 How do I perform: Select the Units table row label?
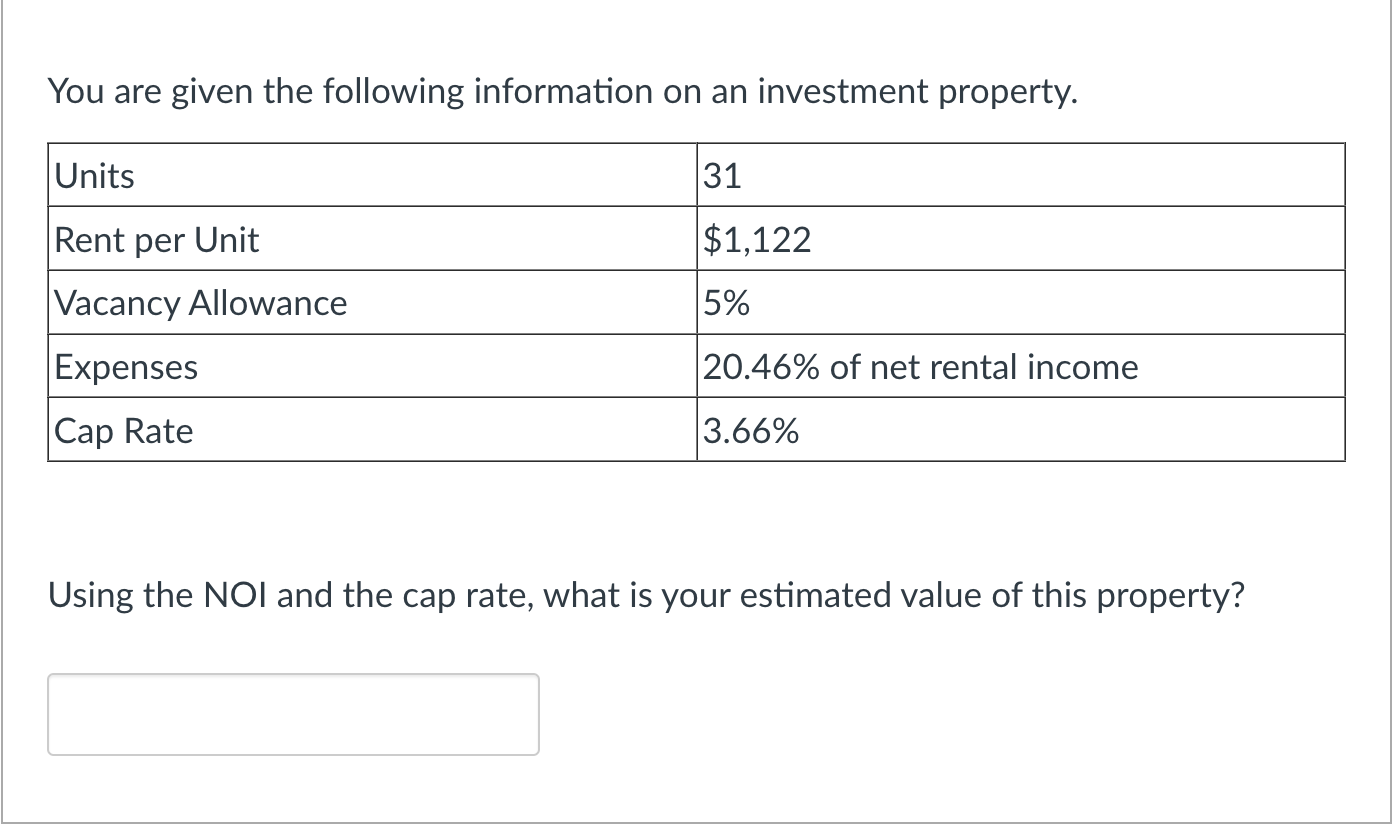(x=95, y=175)
